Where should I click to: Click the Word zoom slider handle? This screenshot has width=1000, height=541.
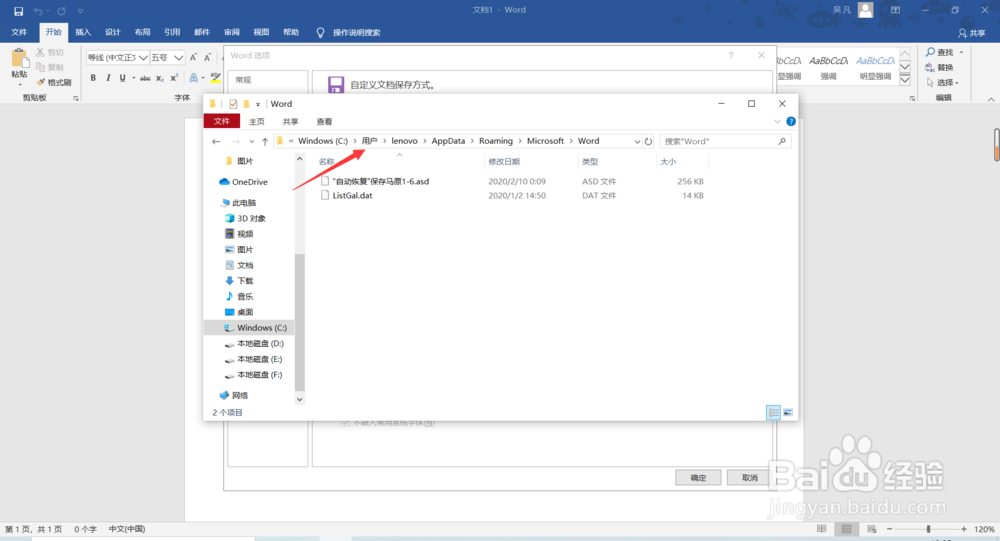[929, 529]
